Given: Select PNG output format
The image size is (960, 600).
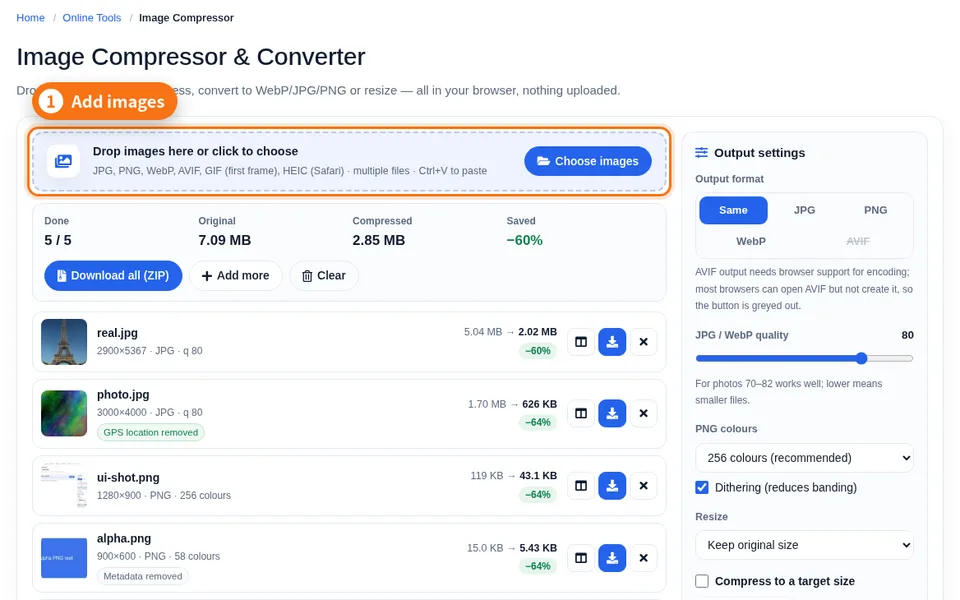Looking at the screenshot, I should [876, 210].
